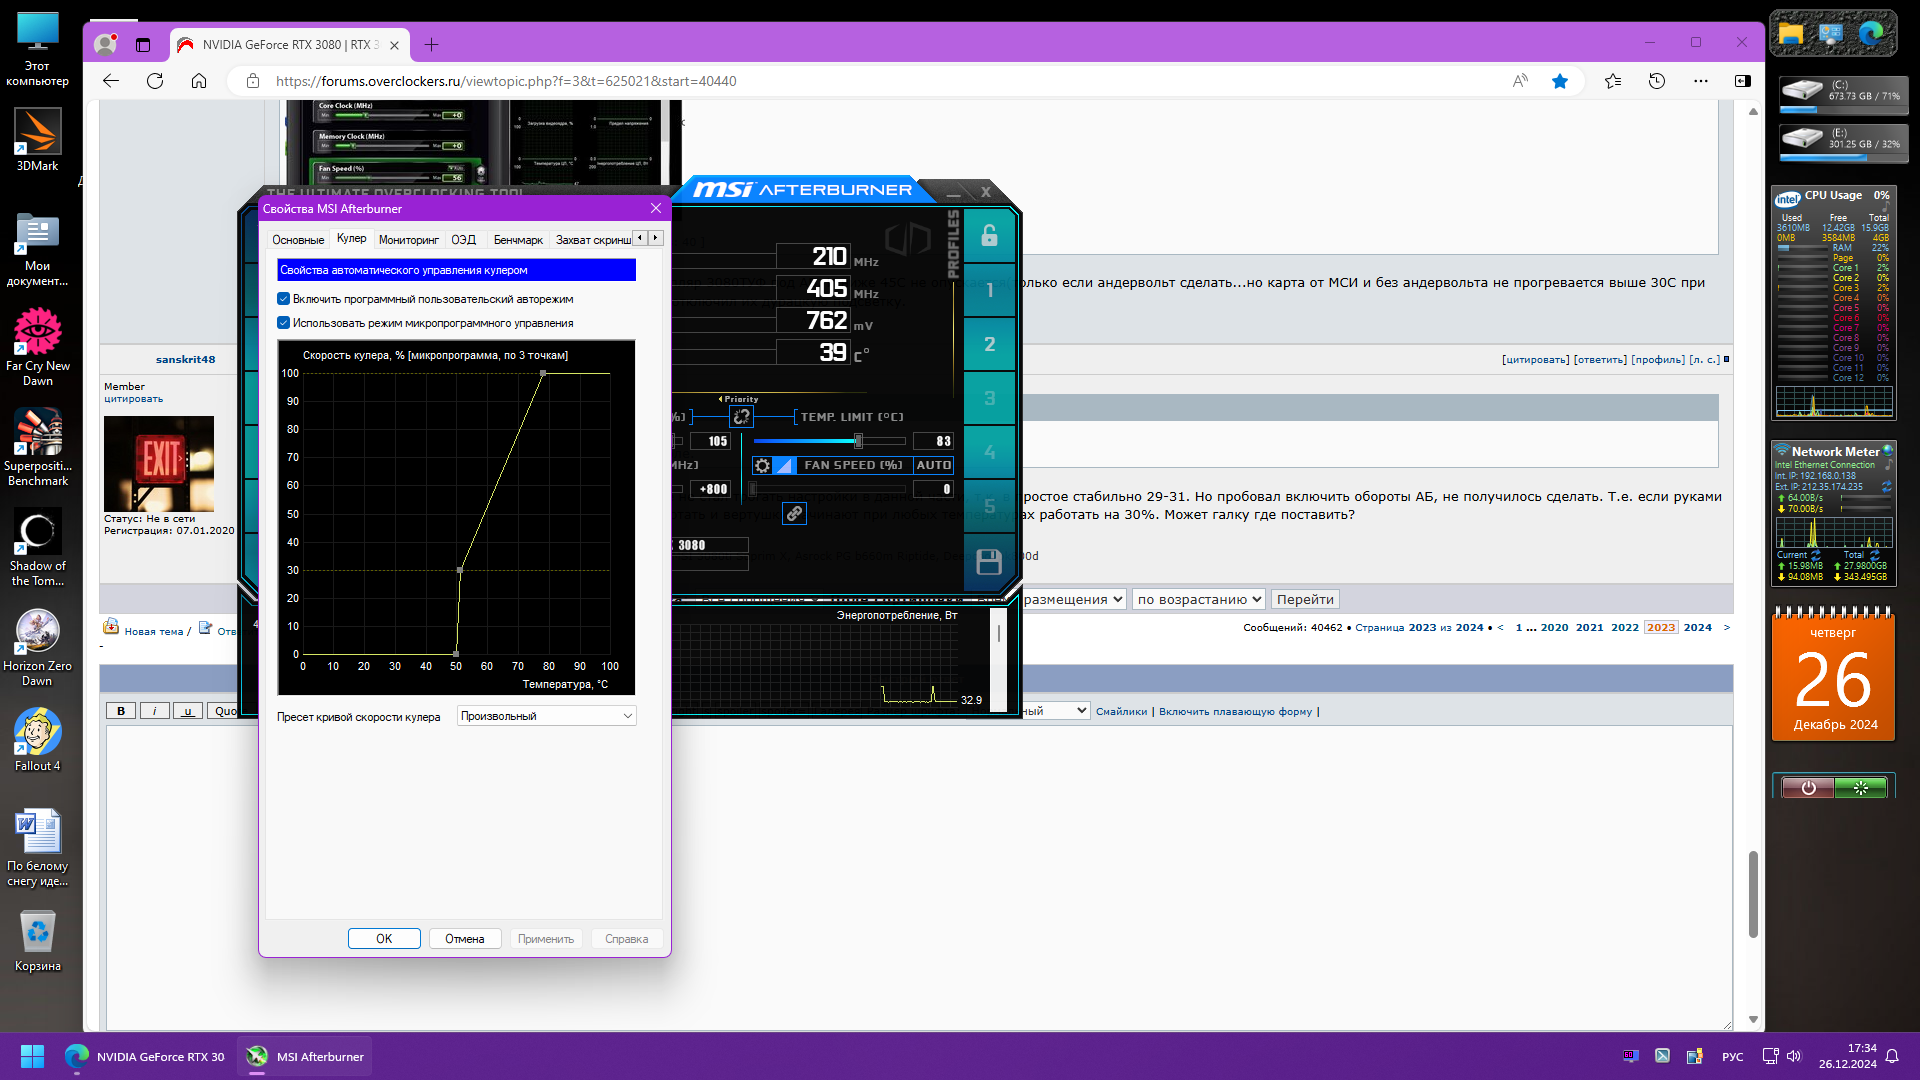
Task: Open the 'по возрастанию' sort order dropdown
Action: pyautogui.click(x=1198, y=600)
